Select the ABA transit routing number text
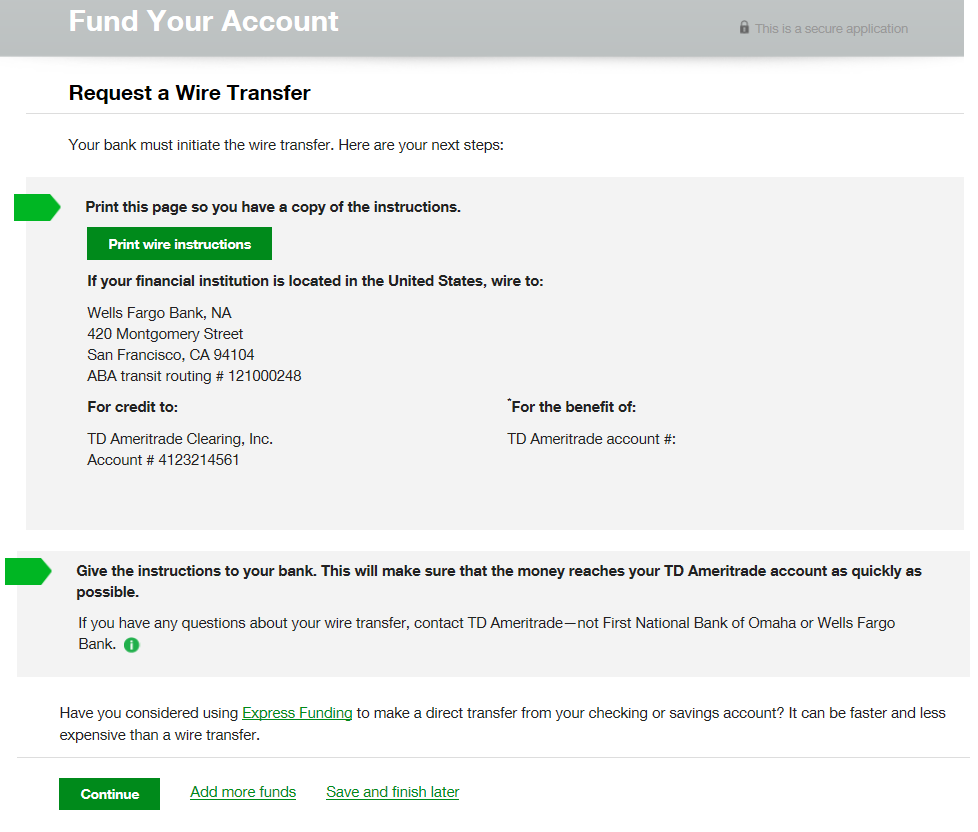This screenshot has width=978, height=832. coord(194,375)
